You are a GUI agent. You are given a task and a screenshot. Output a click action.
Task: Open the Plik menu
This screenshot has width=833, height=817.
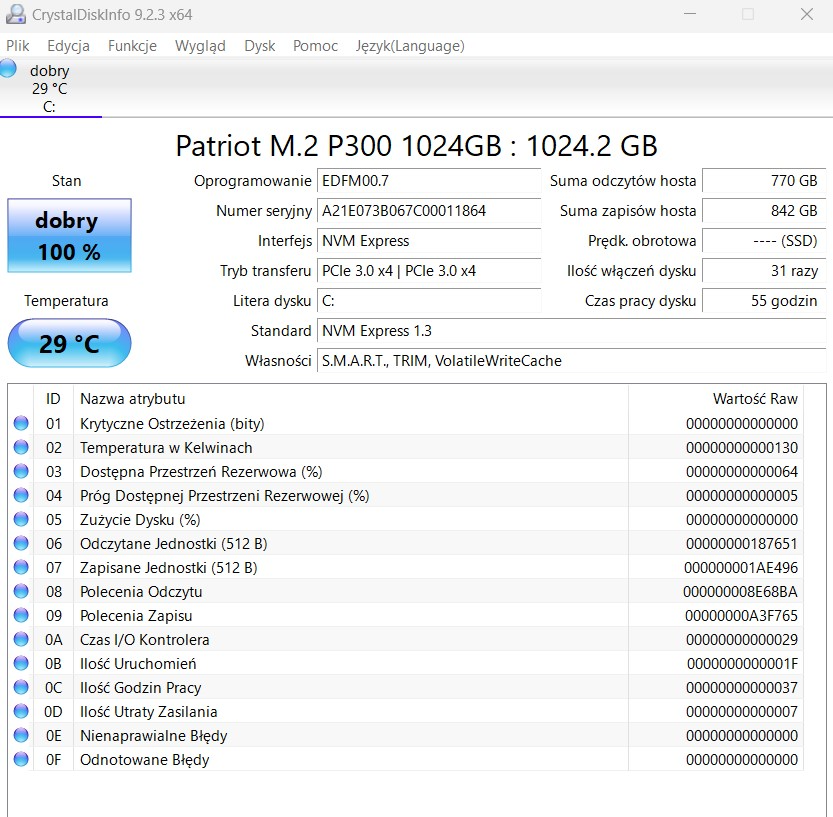coord(18,46)
